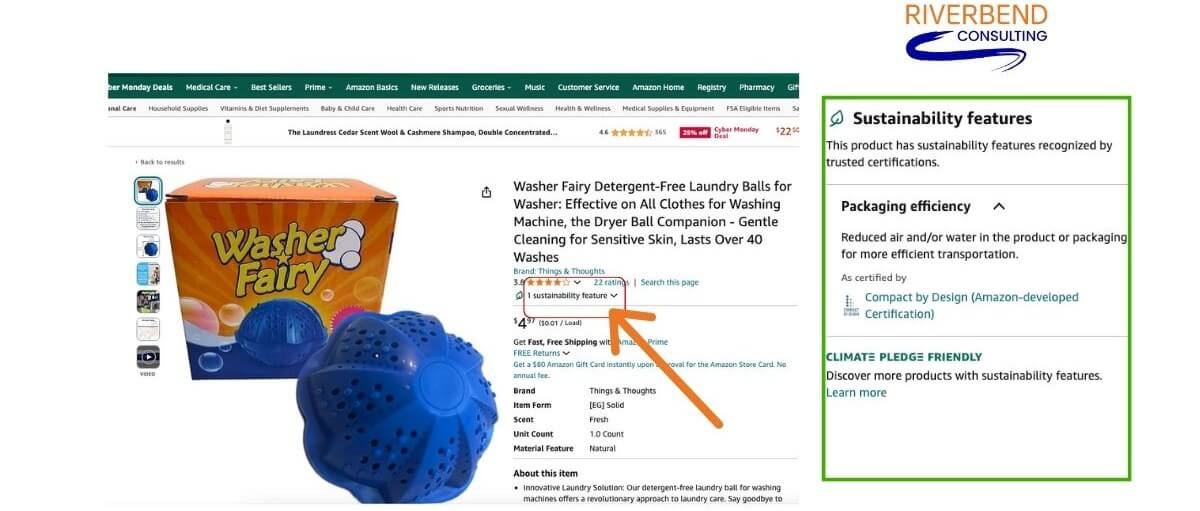Click the Riverbend Consulting logo
Viewport: 1200px width, 511px height.
click(x=975, y=35)
